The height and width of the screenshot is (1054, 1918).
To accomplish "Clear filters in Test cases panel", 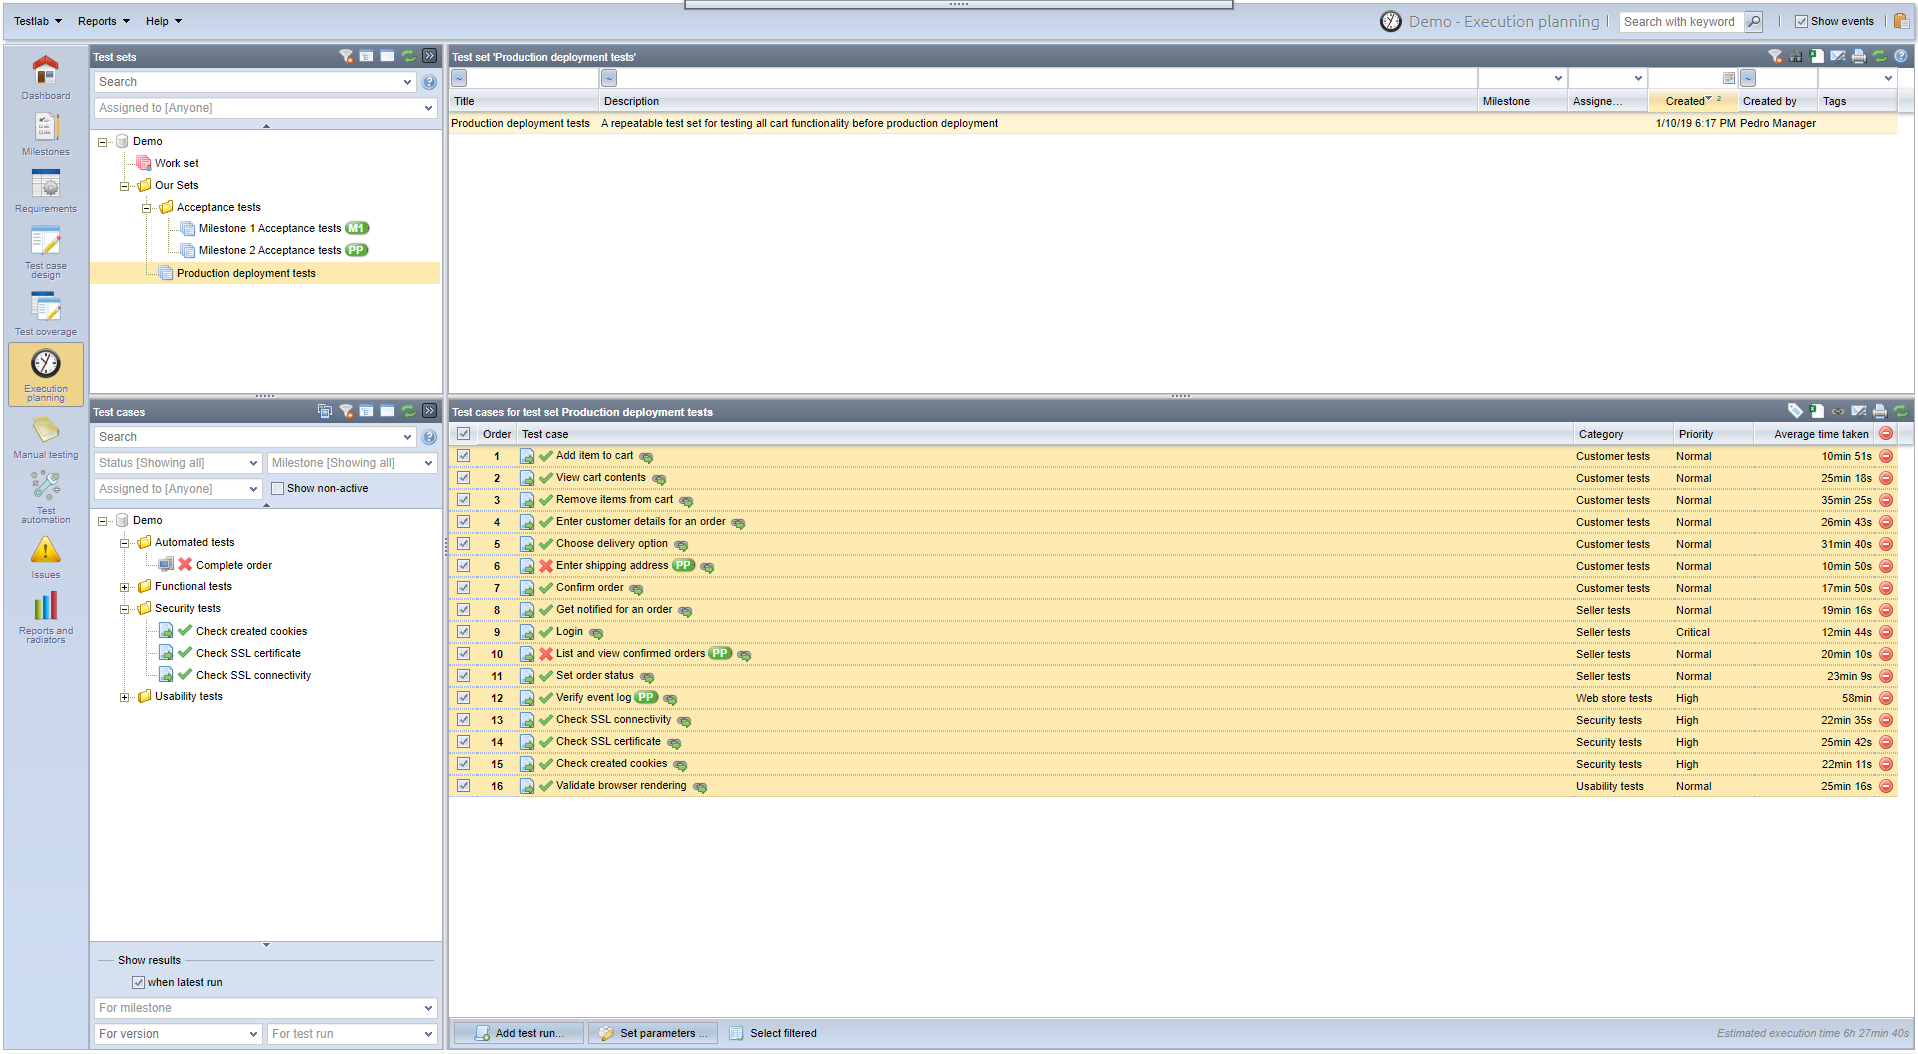I will pos(346,411).
